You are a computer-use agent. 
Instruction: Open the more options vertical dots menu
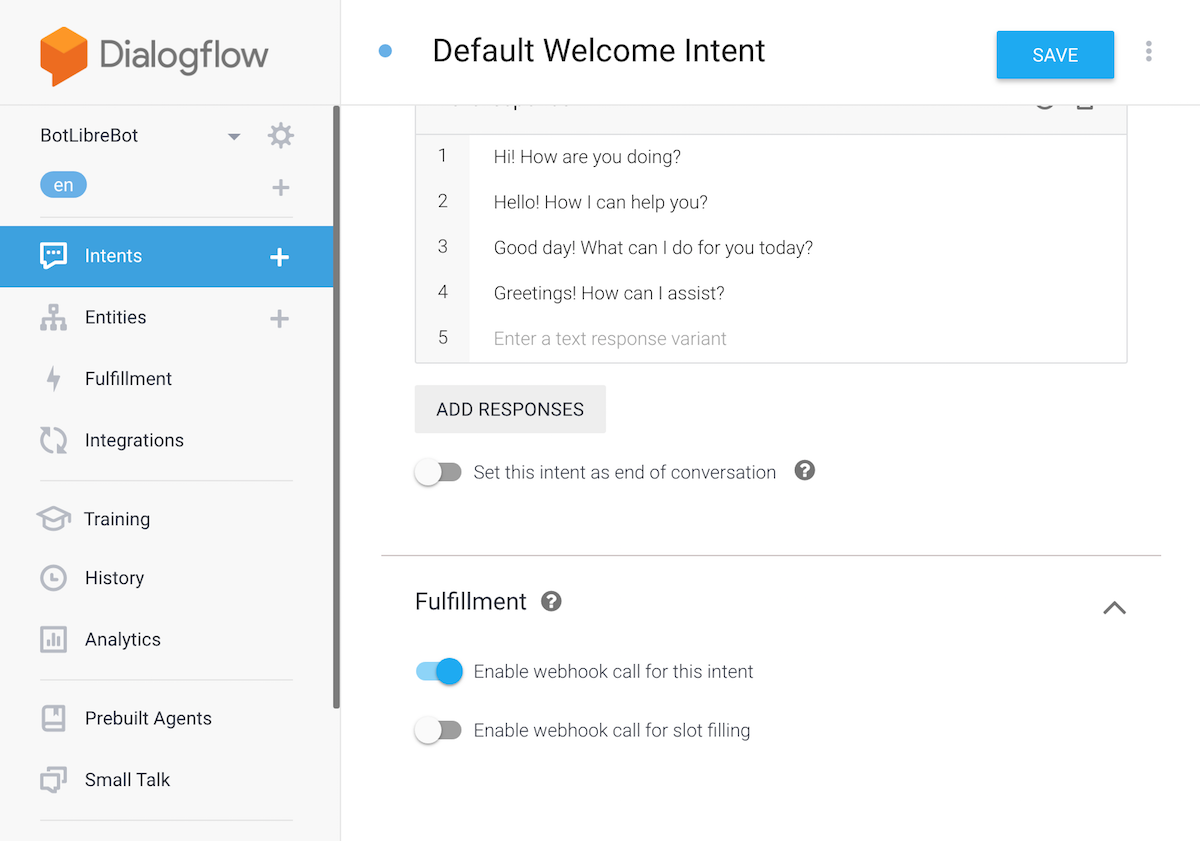click(x=1149, y=51)
